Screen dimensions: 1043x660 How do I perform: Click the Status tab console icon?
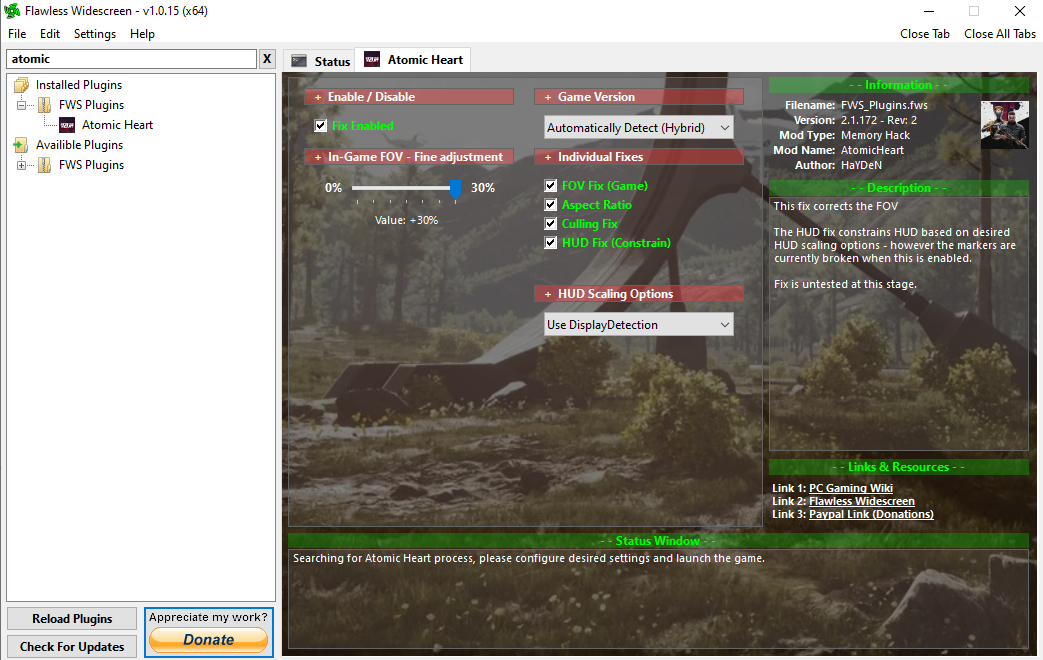coord(298,61)
